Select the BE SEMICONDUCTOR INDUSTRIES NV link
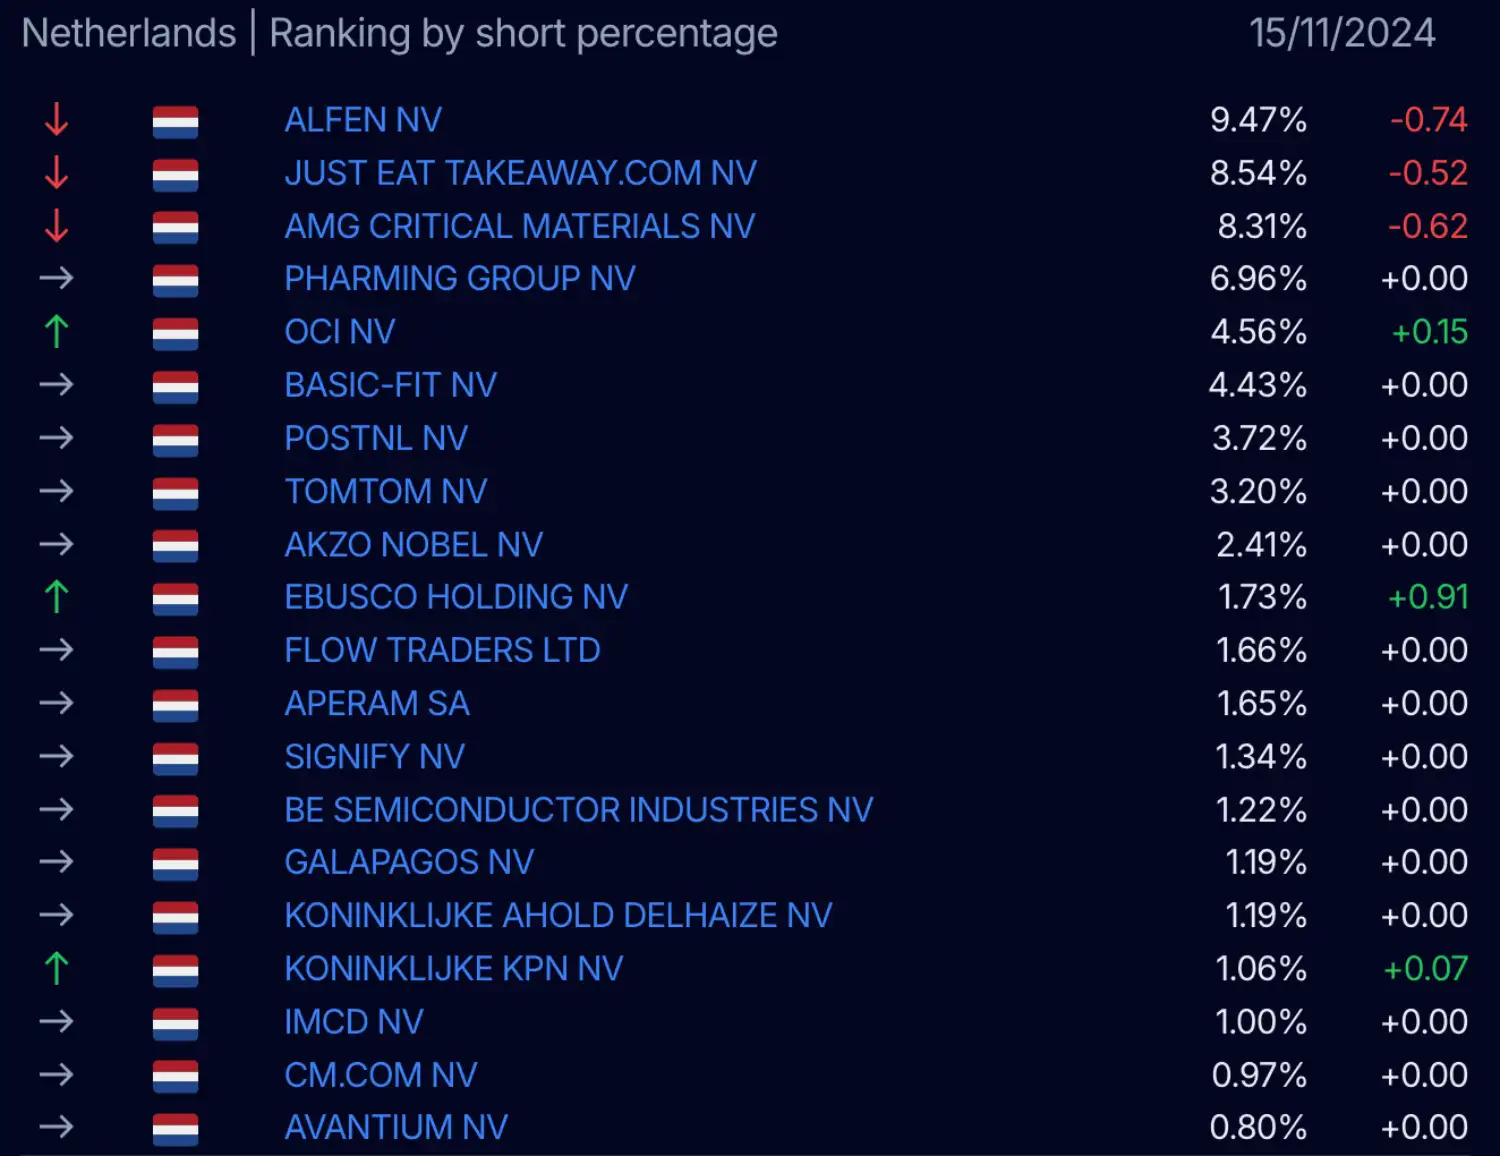 578,810
